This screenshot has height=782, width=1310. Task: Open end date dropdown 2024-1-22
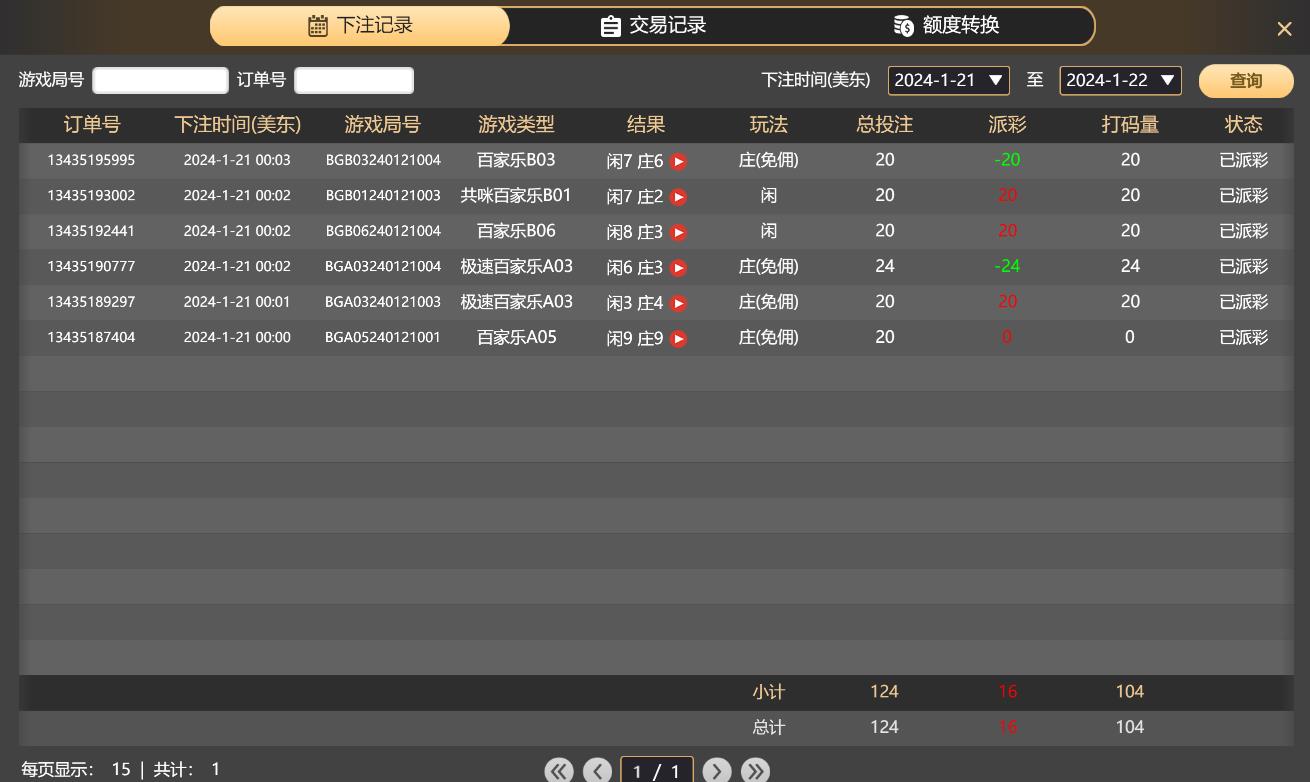click(1120, 80)
